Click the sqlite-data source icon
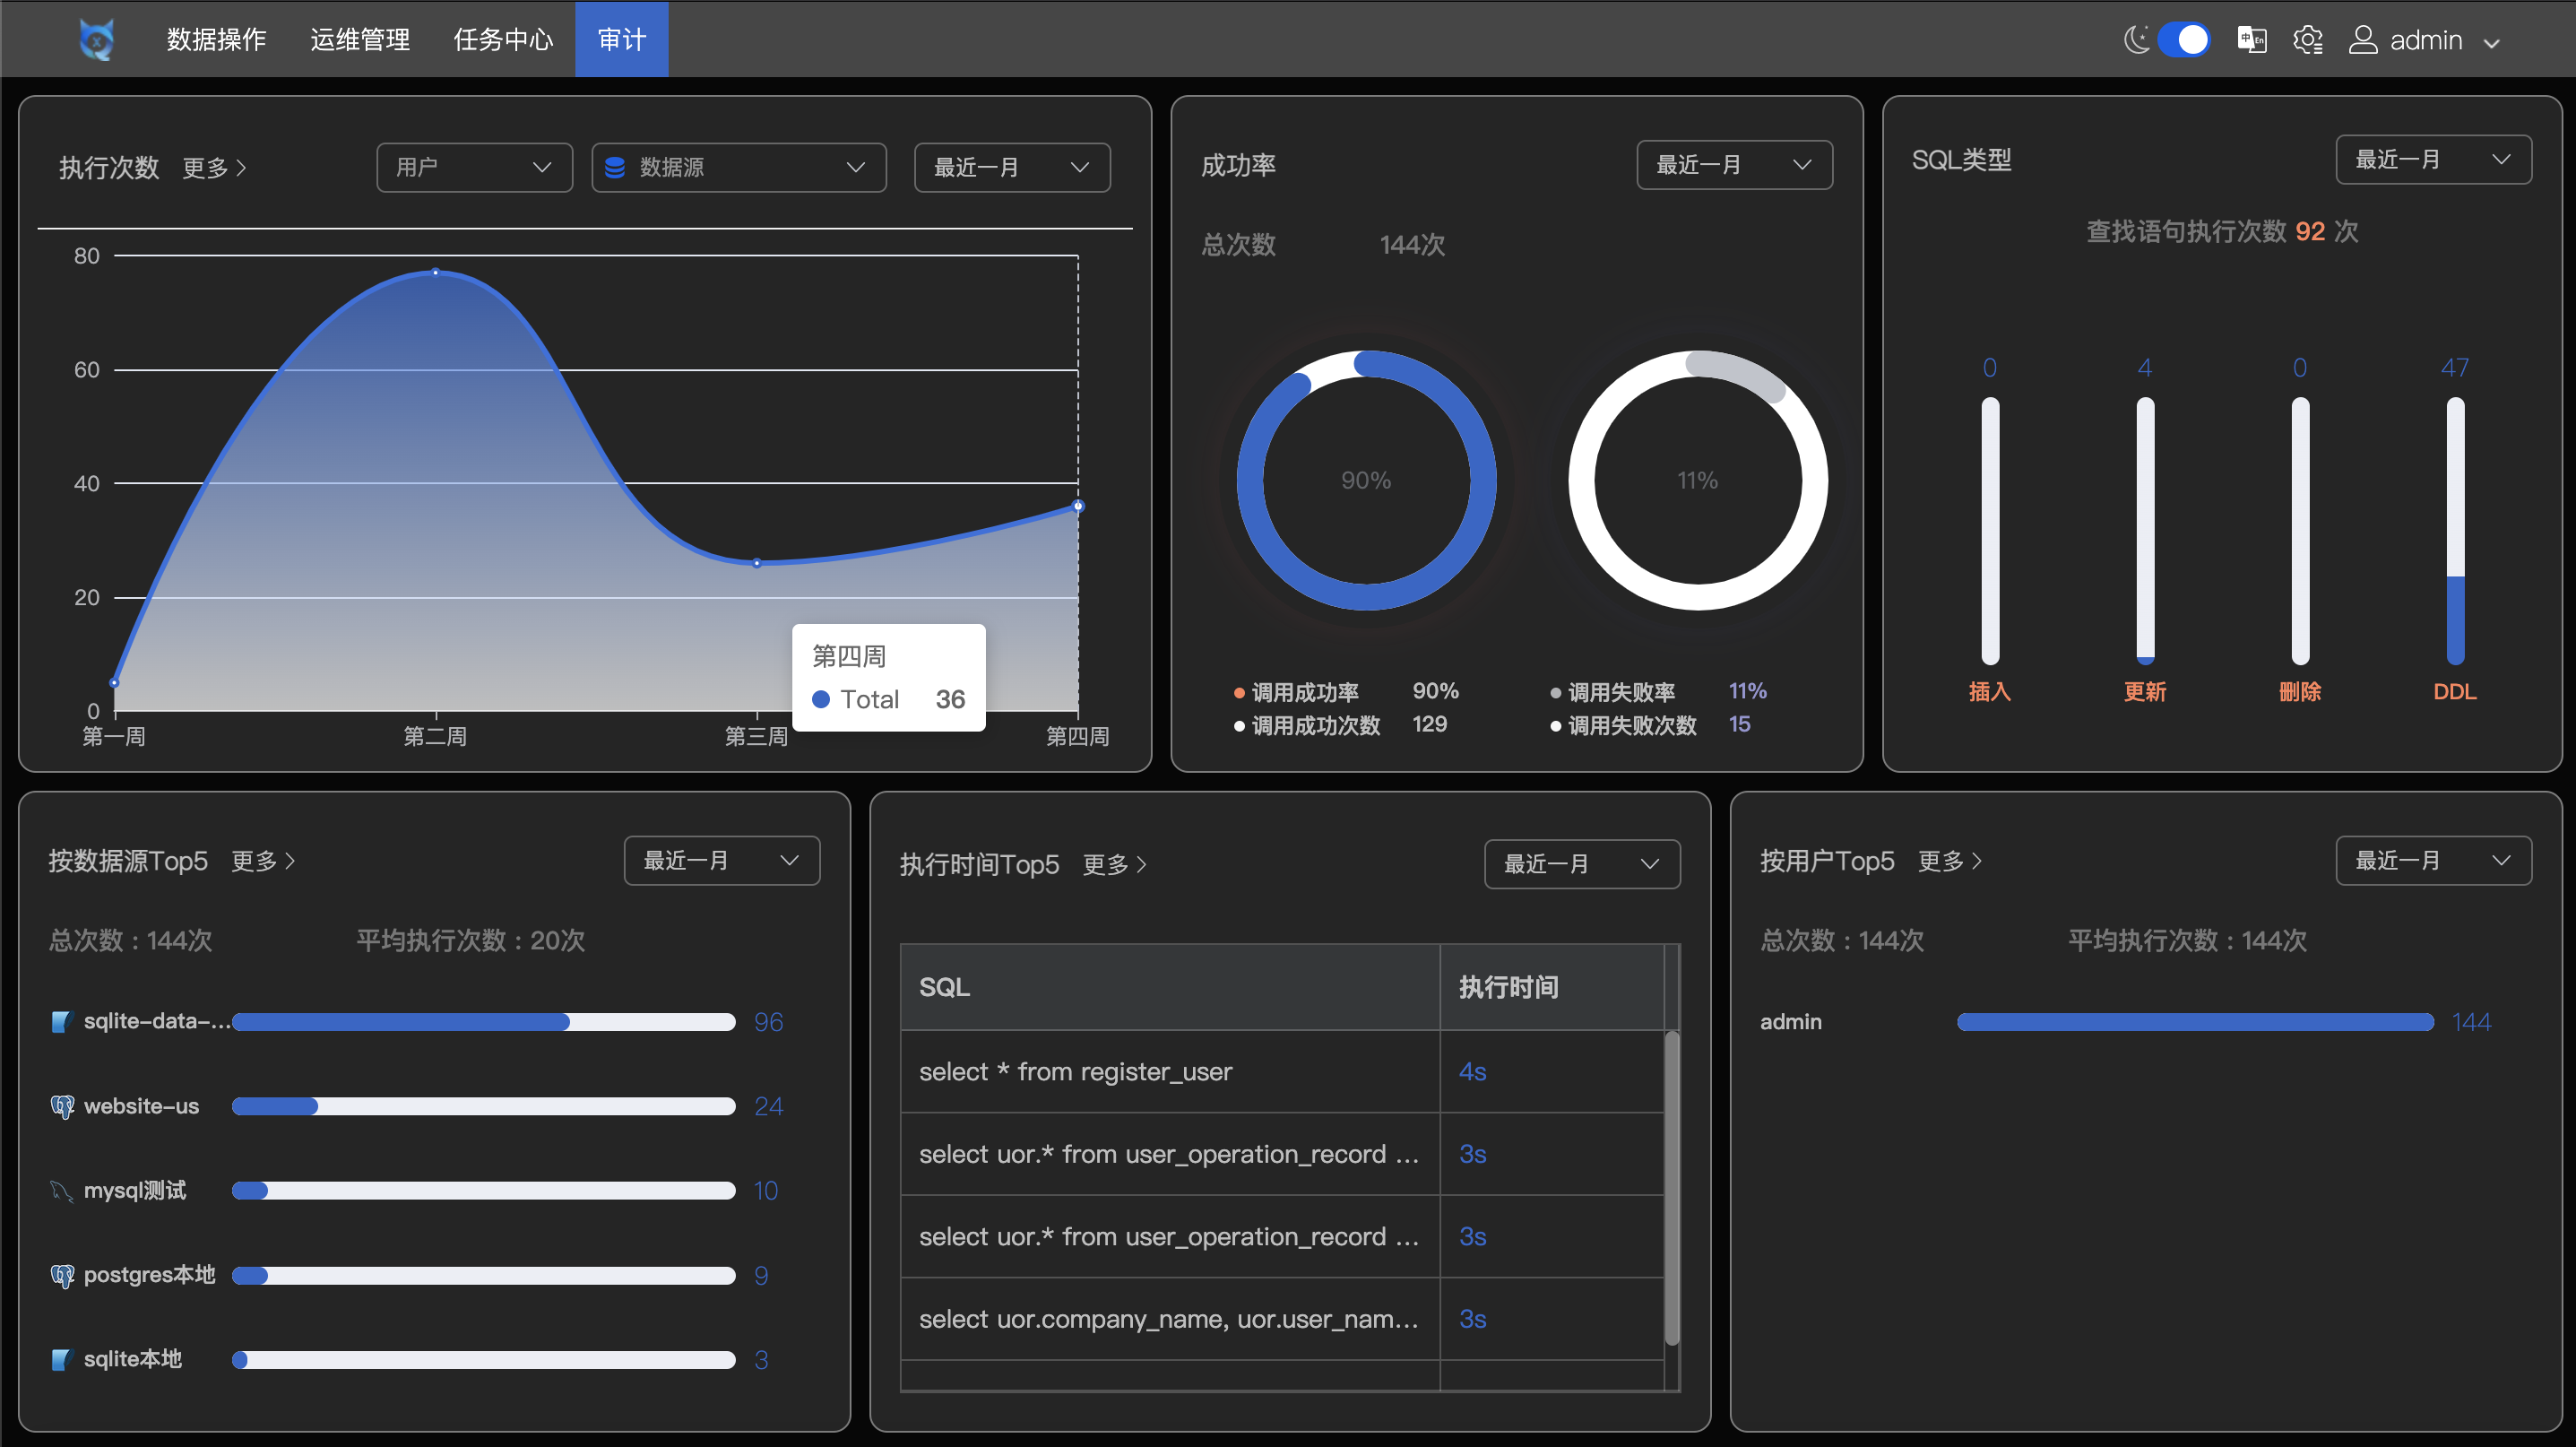 point(61,1021)
